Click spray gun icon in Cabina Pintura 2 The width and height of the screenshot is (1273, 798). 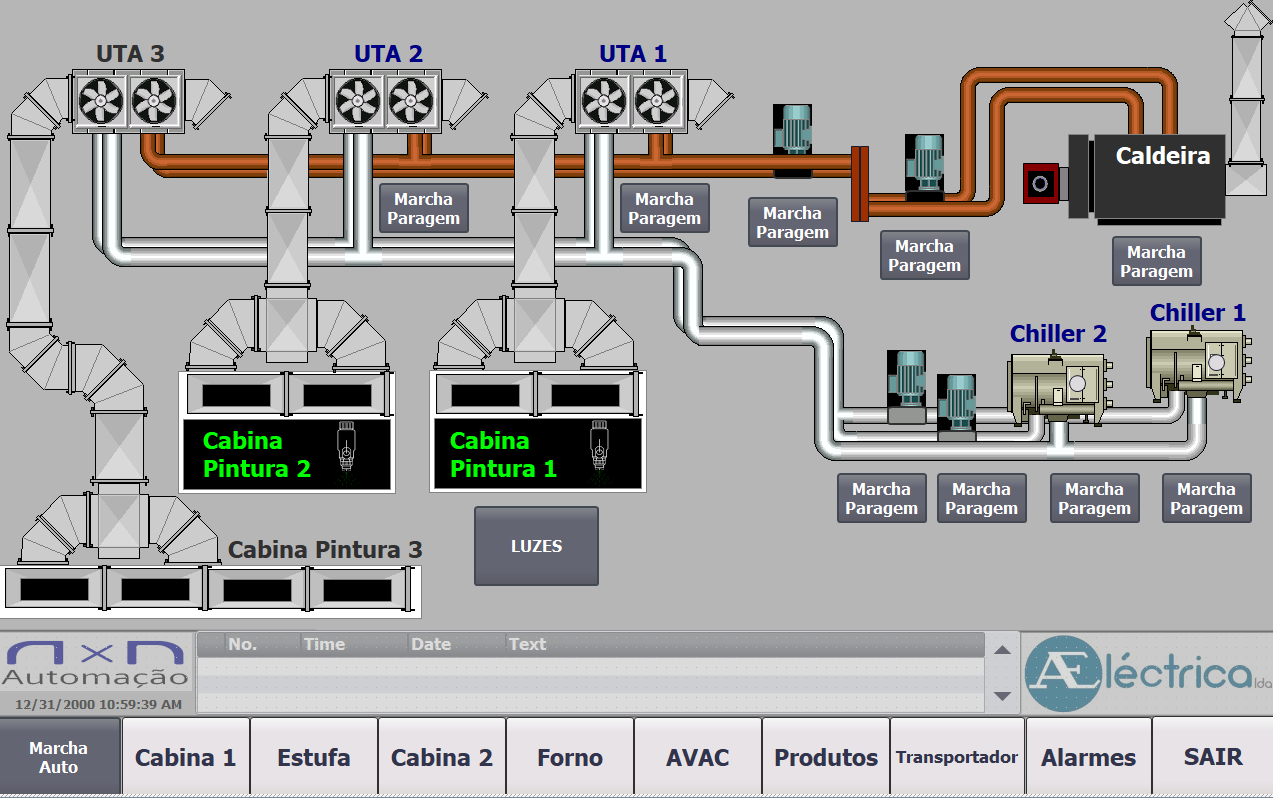tap(346, 445)
